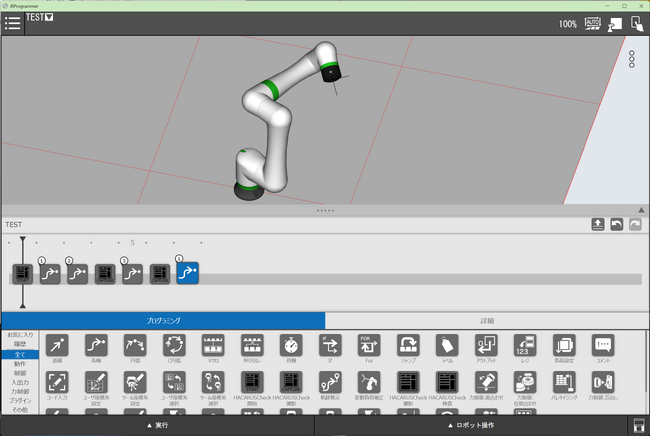Expand the 実行 panel at the bottom

(157, 426)
